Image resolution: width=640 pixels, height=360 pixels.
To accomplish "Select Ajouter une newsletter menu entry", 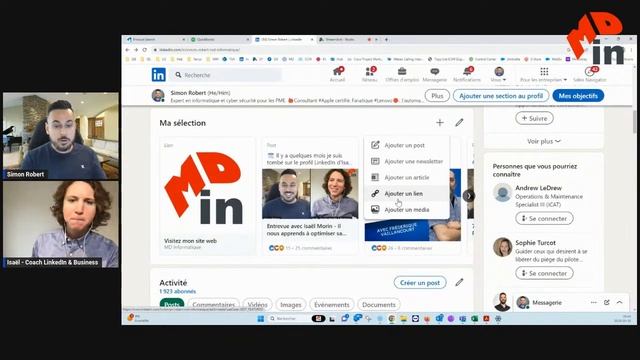I will (x=407, y=161).
